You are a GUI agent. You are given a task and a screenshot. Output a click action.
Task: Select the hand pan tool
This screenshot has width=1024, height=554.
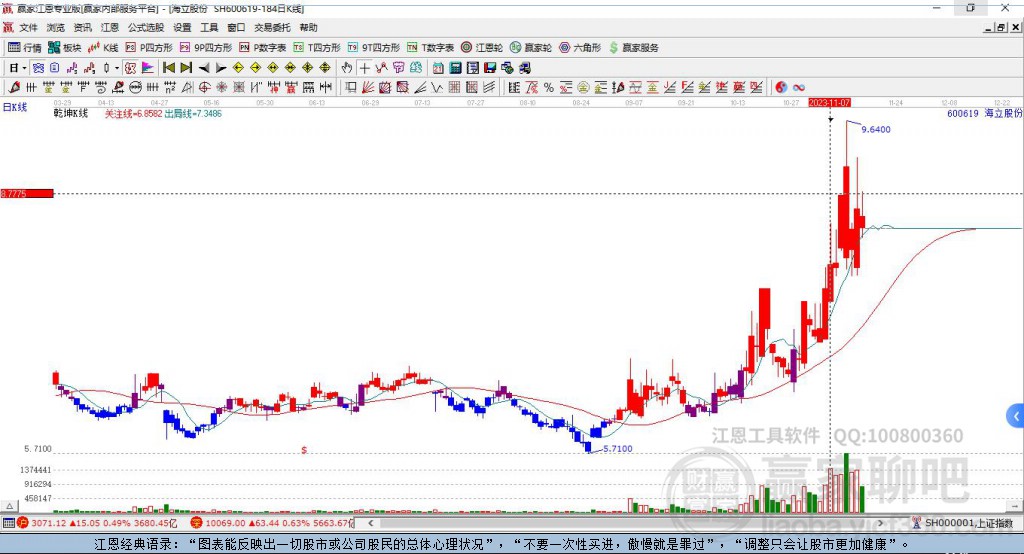tap(347, 68)
